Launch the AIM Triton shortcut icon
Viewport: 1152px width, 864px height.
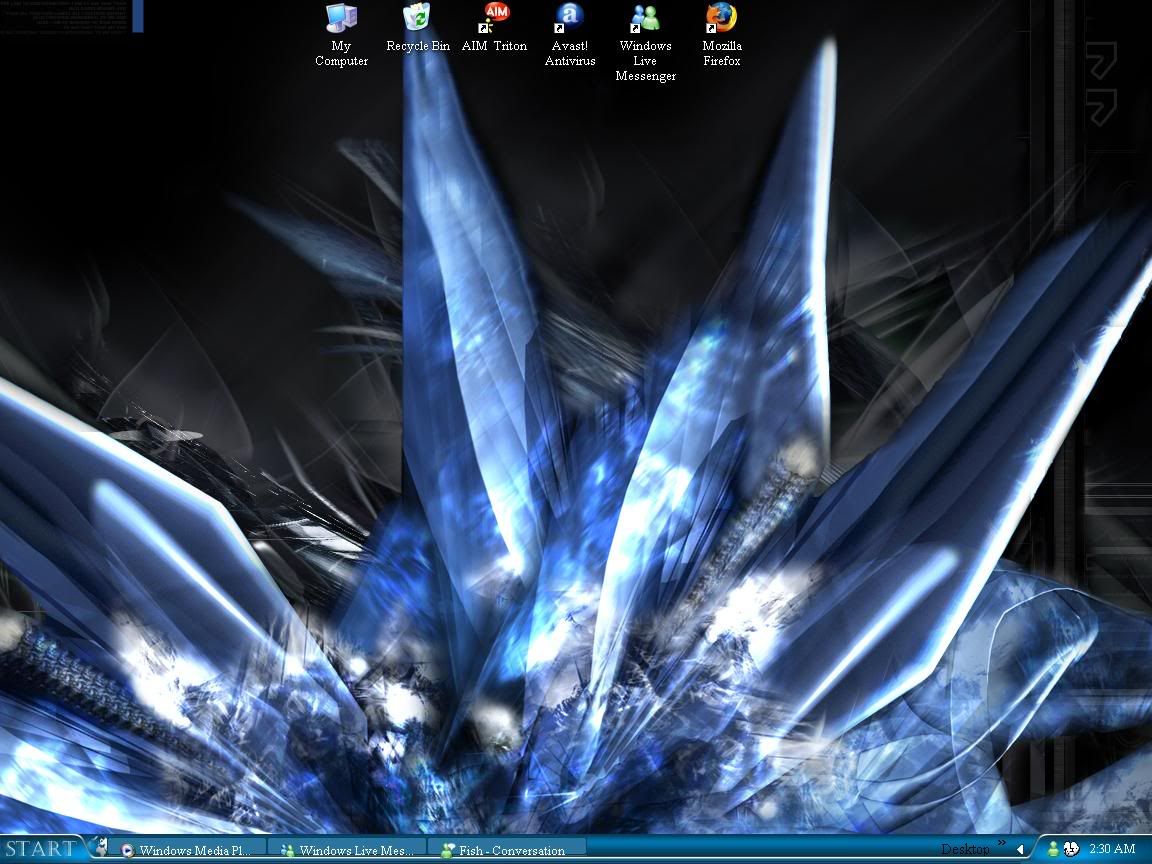[494, 18]
